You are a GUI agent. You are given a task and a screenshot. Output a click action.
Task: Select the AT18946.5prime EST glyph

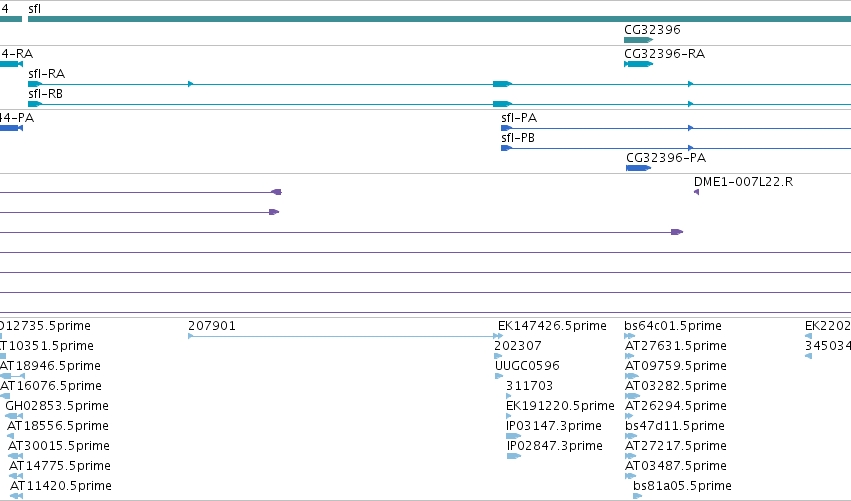[12, 376]
